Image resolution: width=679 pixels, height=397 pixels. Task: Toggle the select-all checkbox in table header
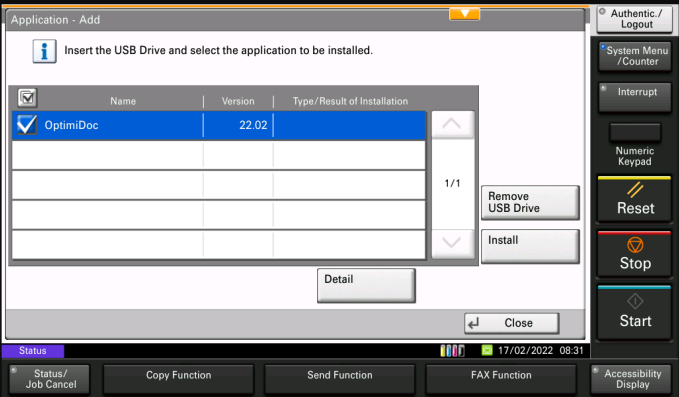tap(27, 98)
